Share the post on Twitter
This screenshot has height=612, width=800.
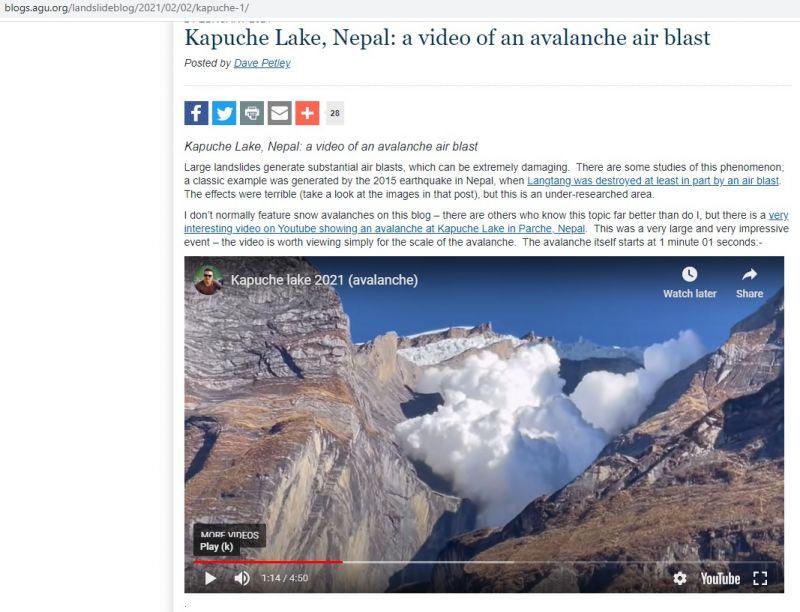pos(224,113)
